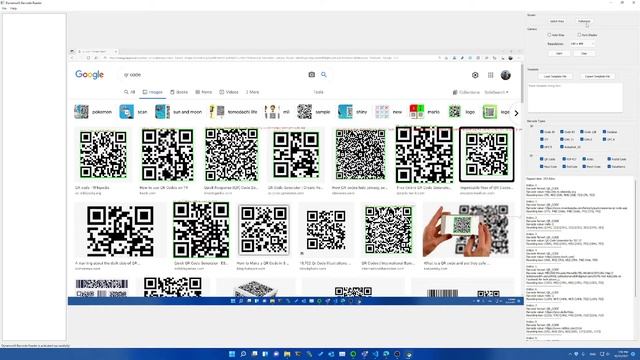The width and height of the screenshot is (640, 360).
Task: Click Export Template File button
Action: (x=597, y=76)
